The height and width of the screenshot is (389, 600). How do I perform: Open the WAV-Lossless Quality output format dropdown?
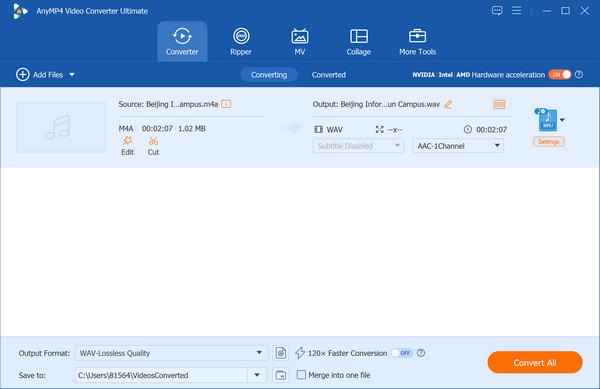(171, 353)
